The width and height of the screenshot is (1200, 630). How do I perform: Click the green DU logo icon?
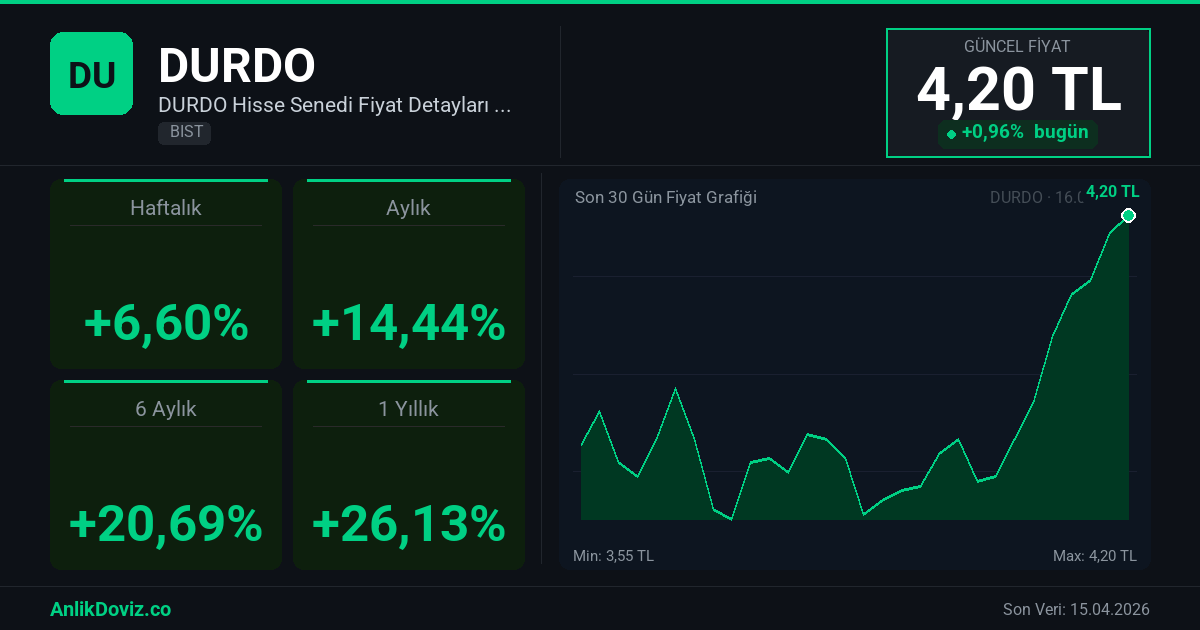pos(91,73)
